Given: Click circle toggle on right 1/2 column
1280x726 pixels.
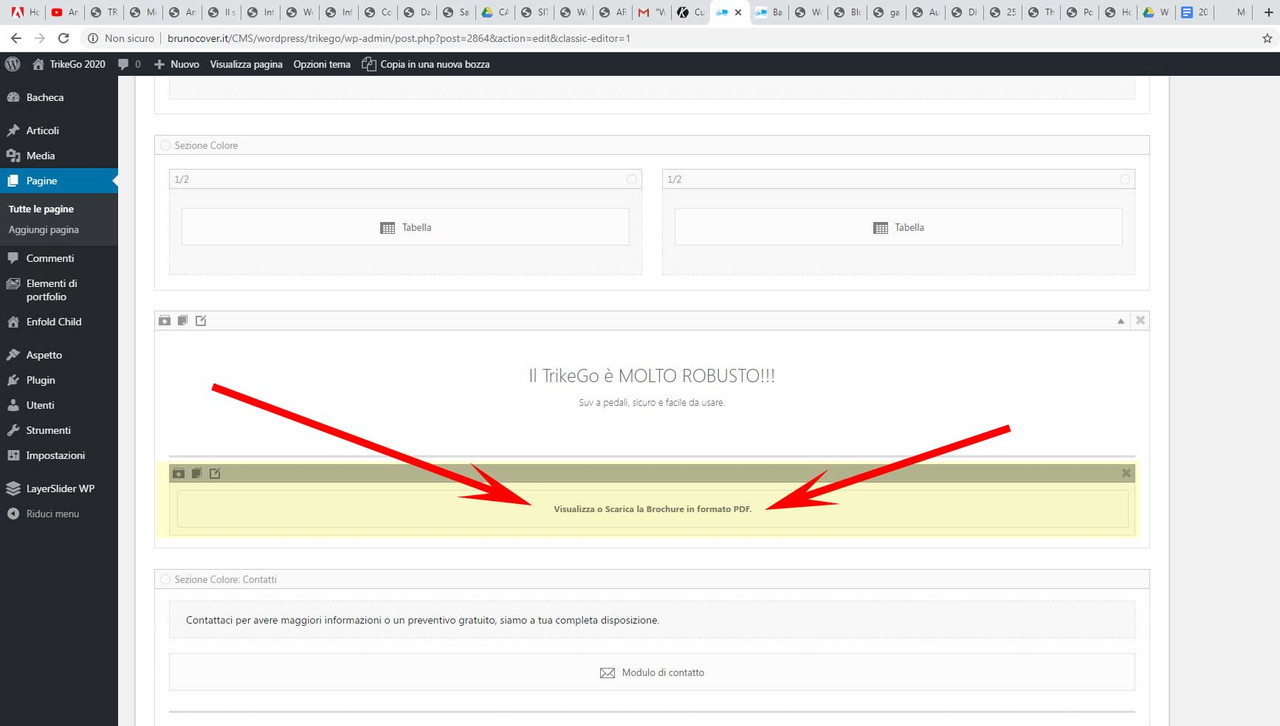Looking at the screenshot, I should click(1124, 179).
